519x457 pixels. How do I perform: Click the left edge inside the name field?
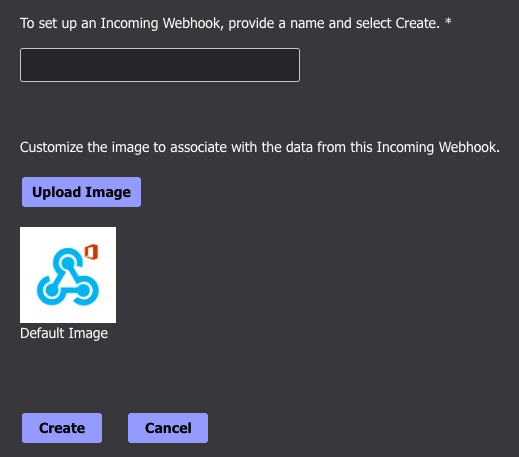tap(27, 65)
